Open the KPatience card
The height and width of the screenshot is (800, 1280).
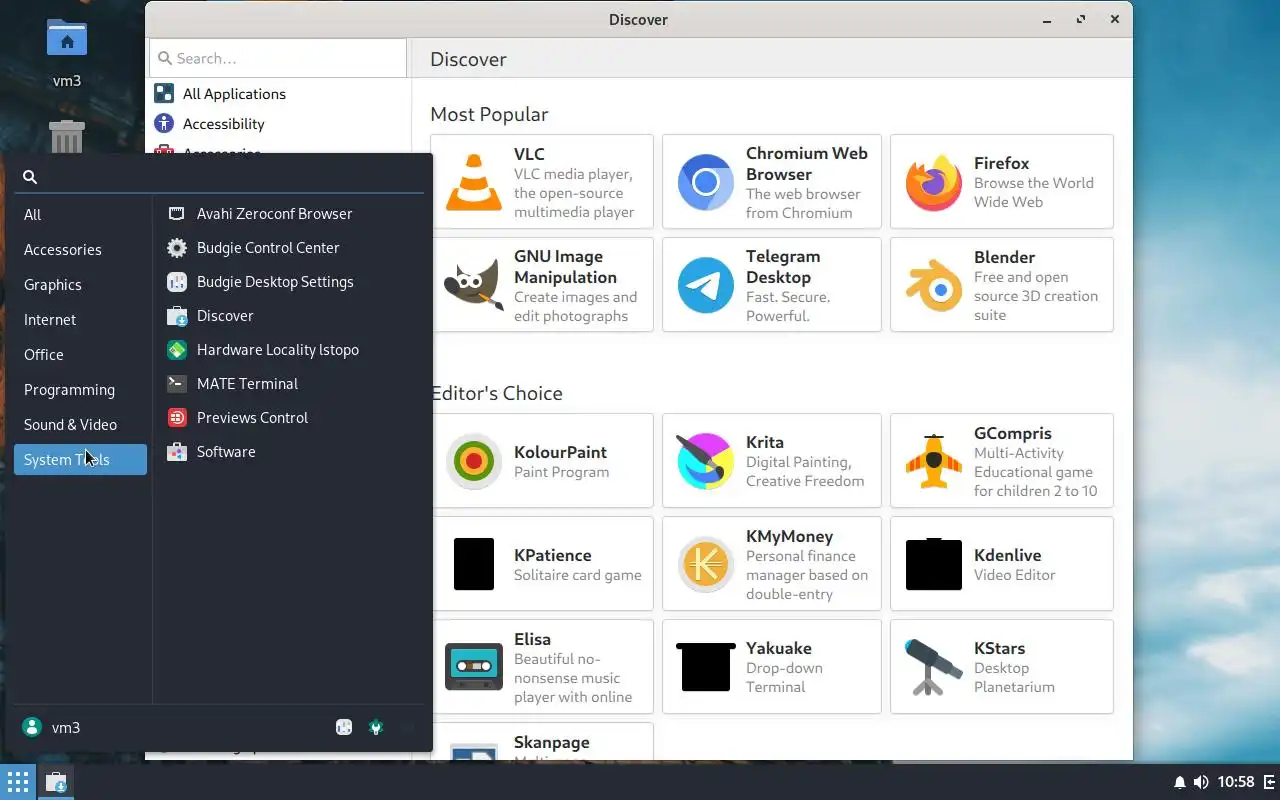[x=542, y=564]
